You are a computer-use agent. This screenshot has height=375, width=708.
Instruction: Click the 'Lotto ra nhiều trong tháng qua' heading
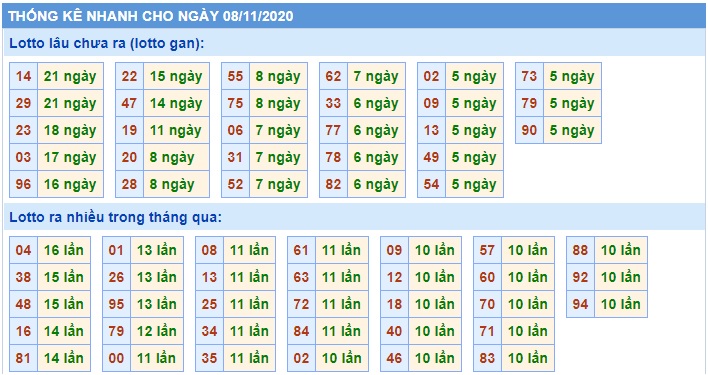116,218
